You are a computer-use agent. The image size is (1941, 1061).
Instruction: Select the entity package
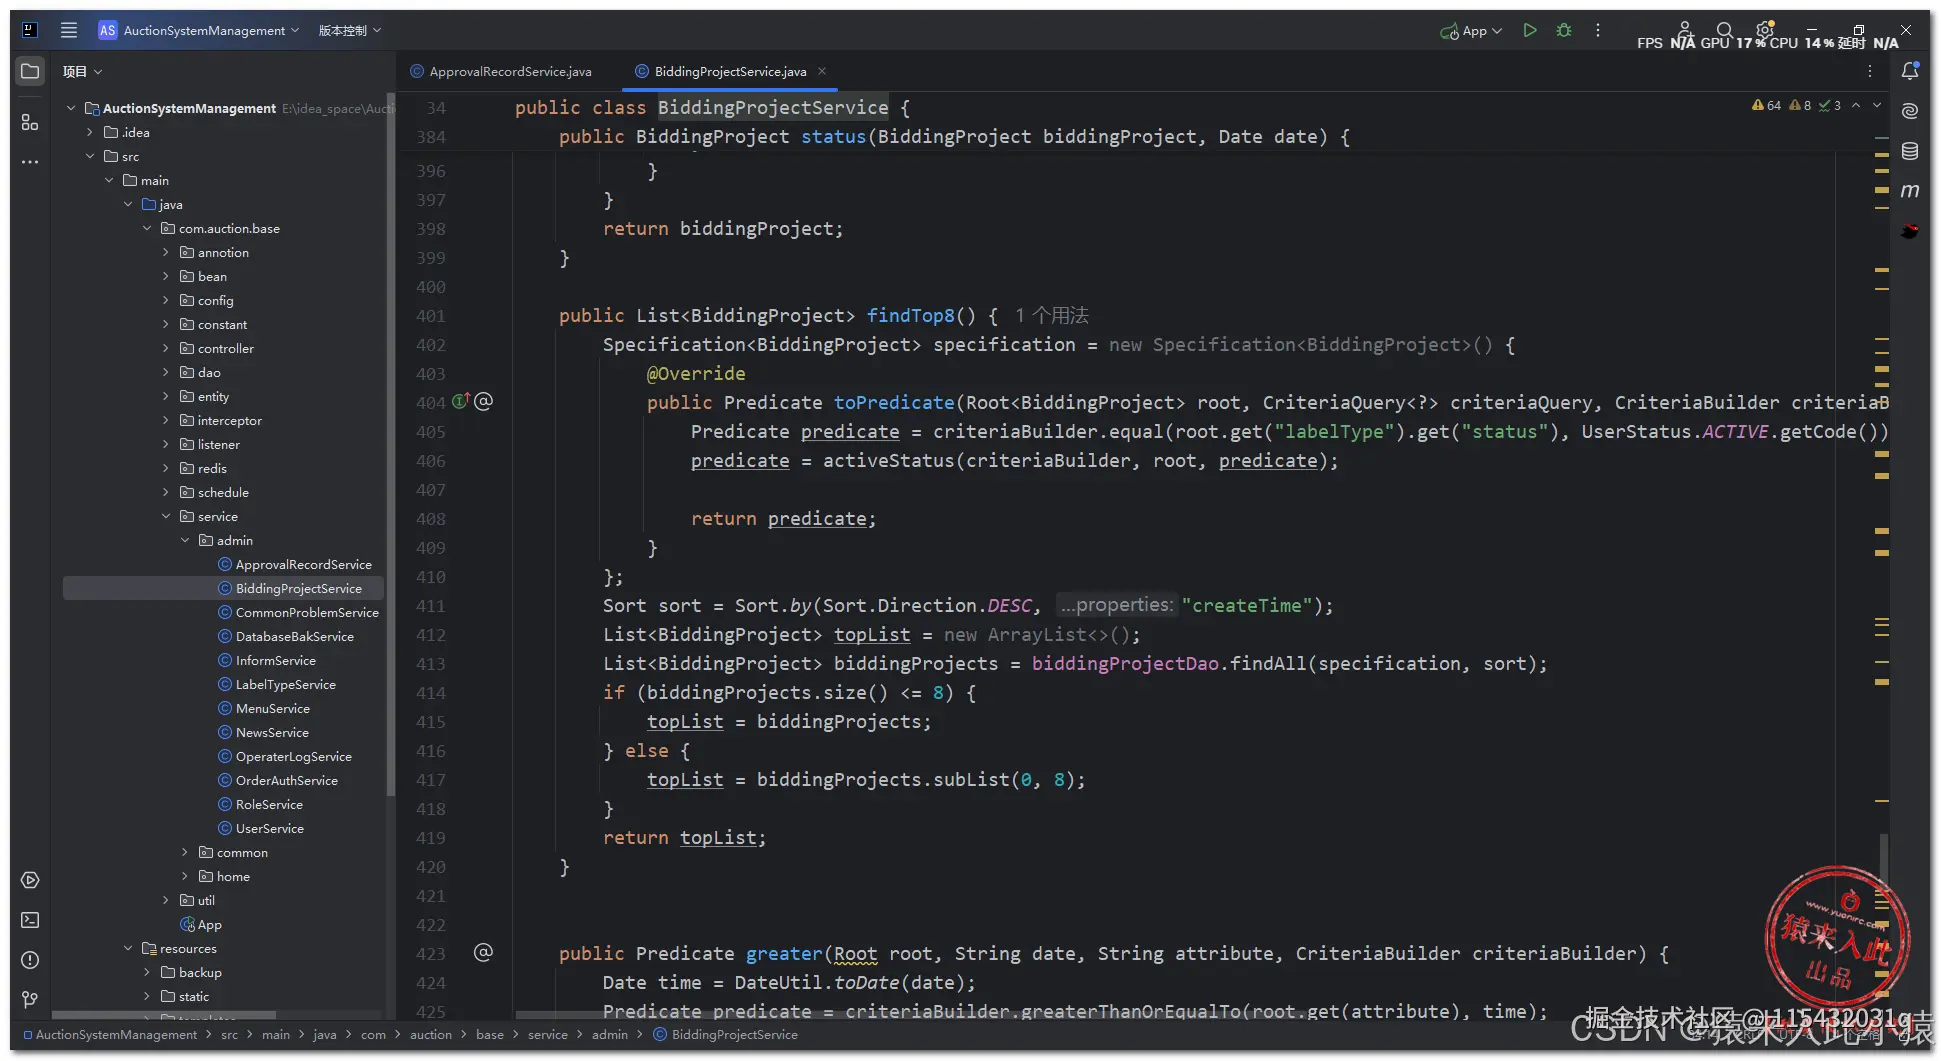[x=205, y=396]
